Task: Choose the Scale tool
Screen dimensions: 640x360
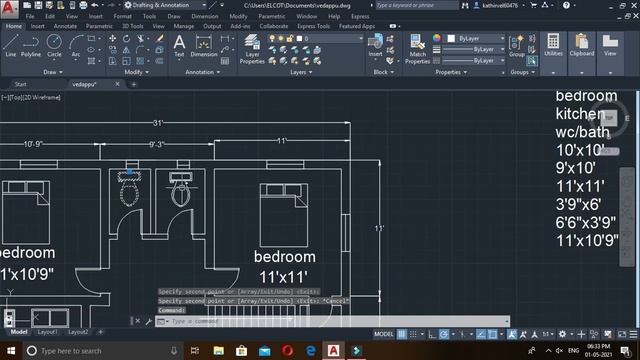Action: [126, 61]
